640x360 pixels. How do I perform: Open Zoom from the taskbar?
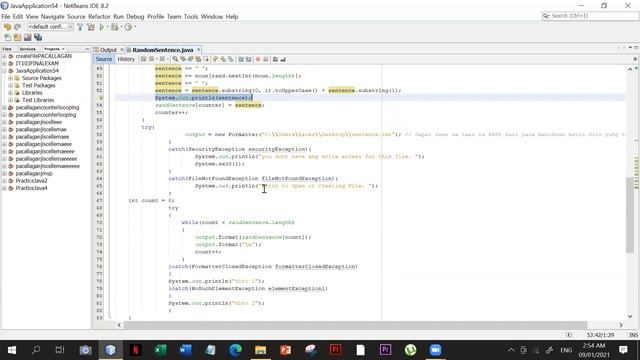[436, 350]
